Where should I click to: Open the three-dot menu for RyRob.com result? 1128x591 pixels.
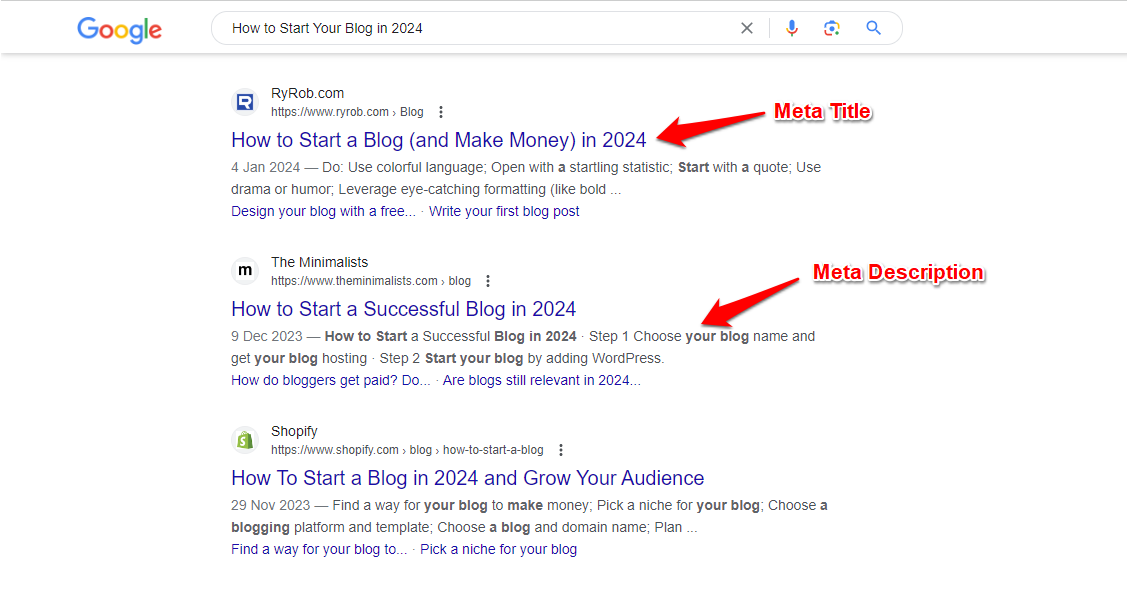(441, 112)
